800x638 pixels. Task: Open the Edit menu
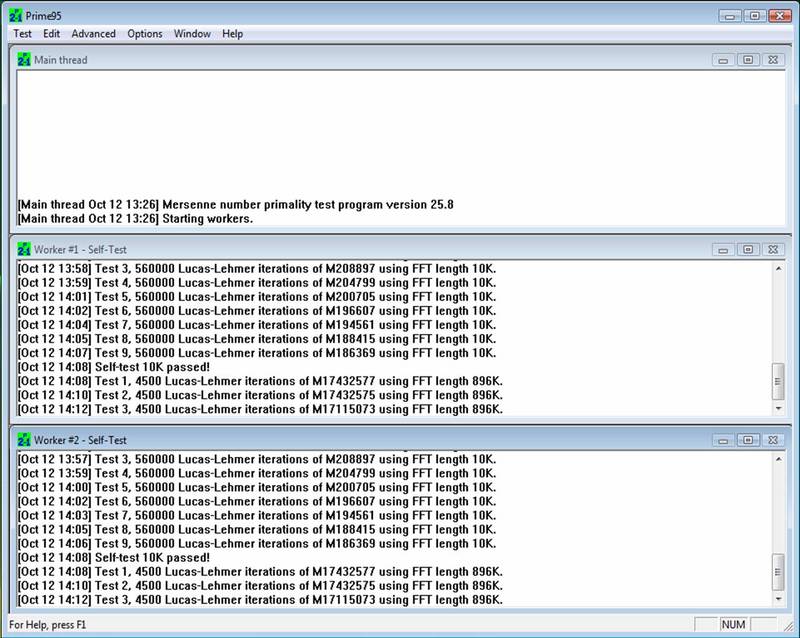(51, 33)
